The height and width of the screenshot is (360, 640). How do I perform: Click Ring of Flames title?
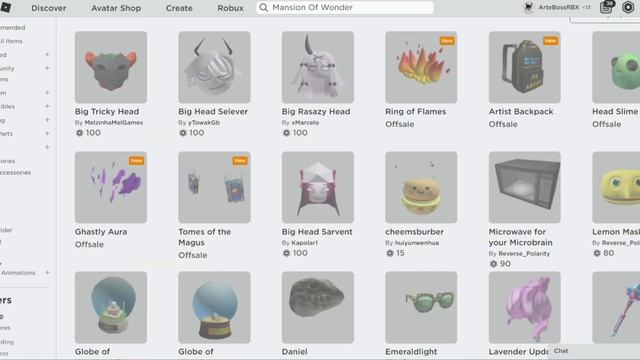416,111
